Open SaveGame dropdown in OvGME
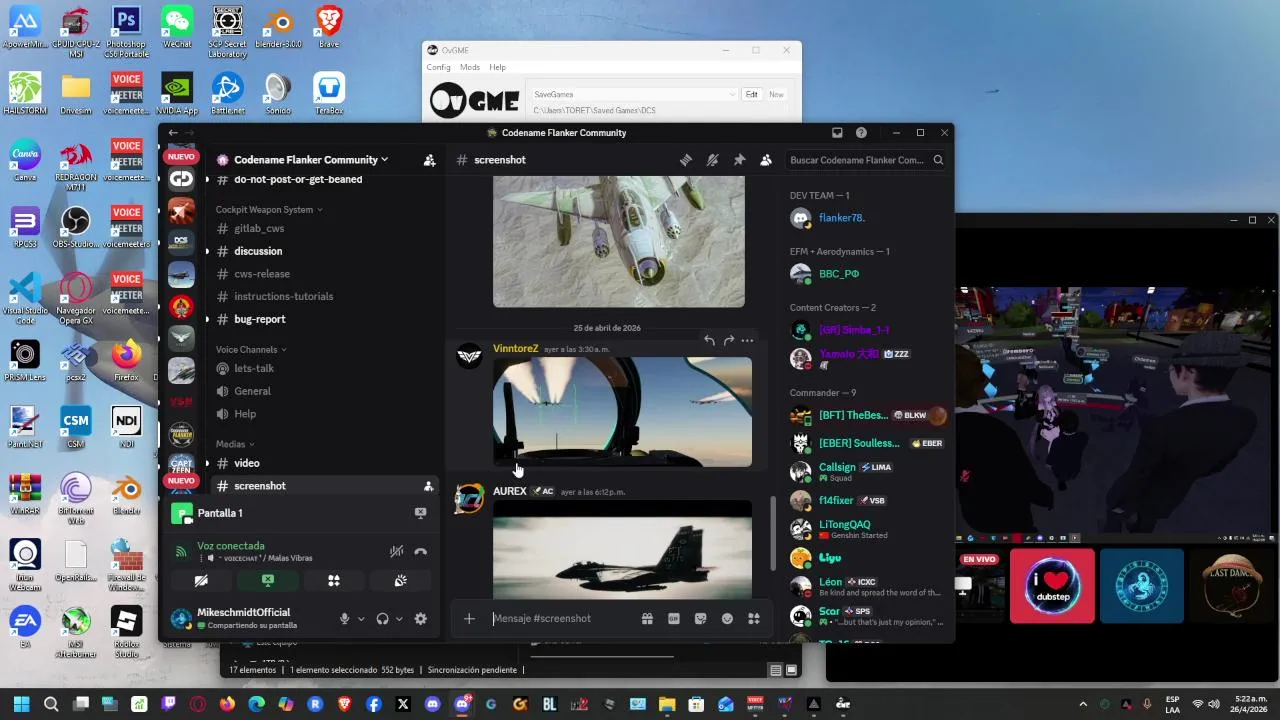Screen dimensions: 1280x720 (634, 95)
